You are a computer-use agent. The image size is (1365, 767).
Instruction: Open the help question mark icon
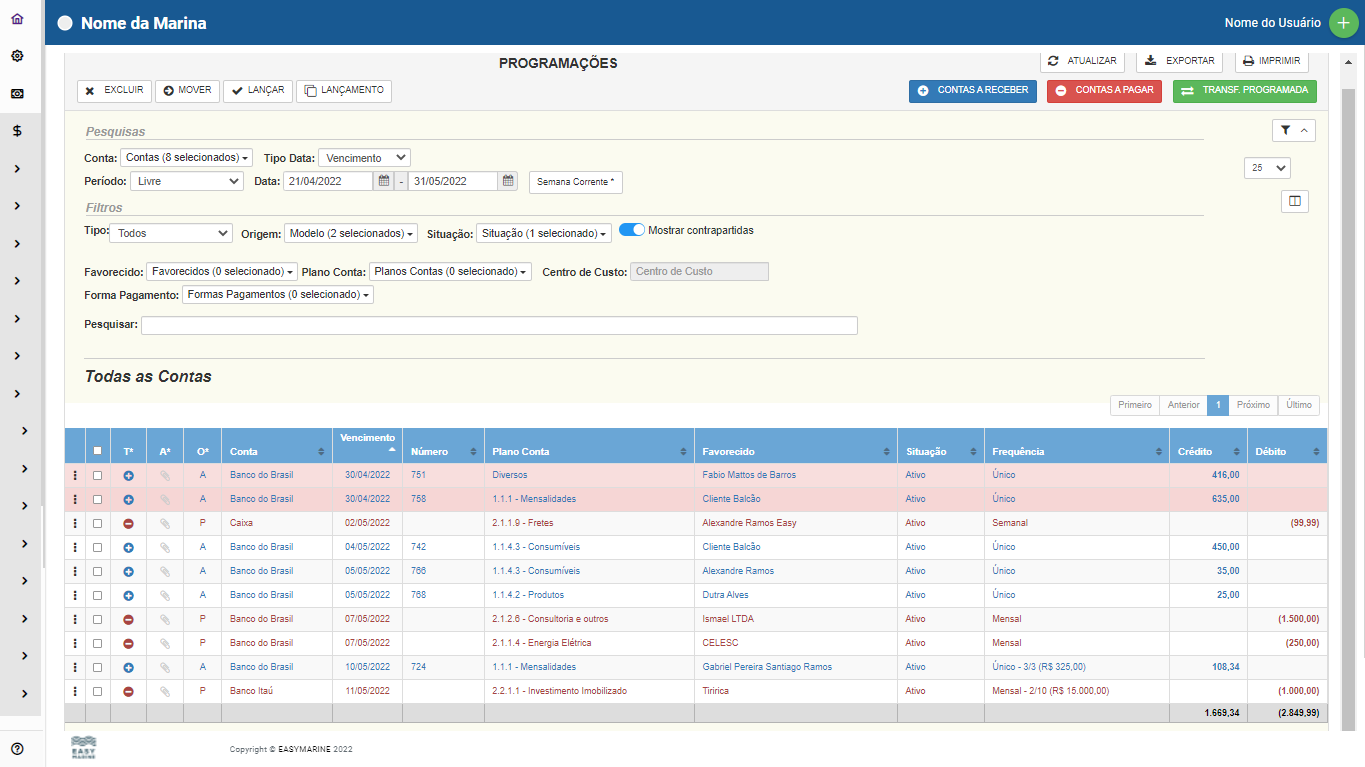(x=17, y=749)
